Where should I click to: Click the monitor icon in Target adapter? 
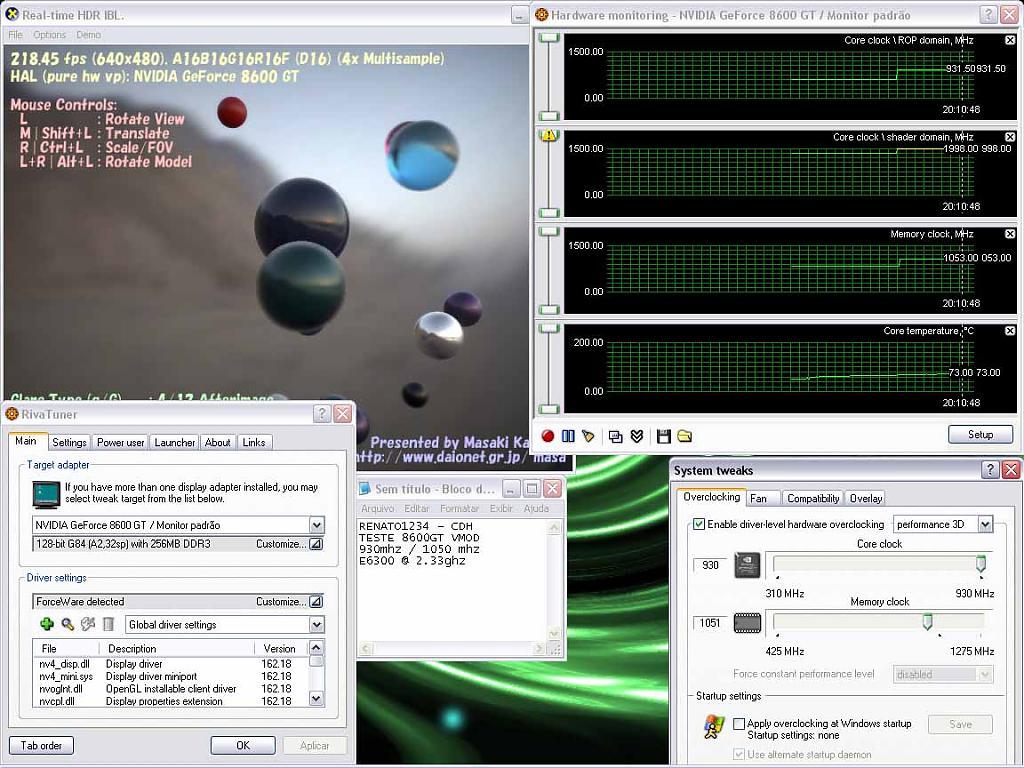pyautogui.click(x=46, y=494)
